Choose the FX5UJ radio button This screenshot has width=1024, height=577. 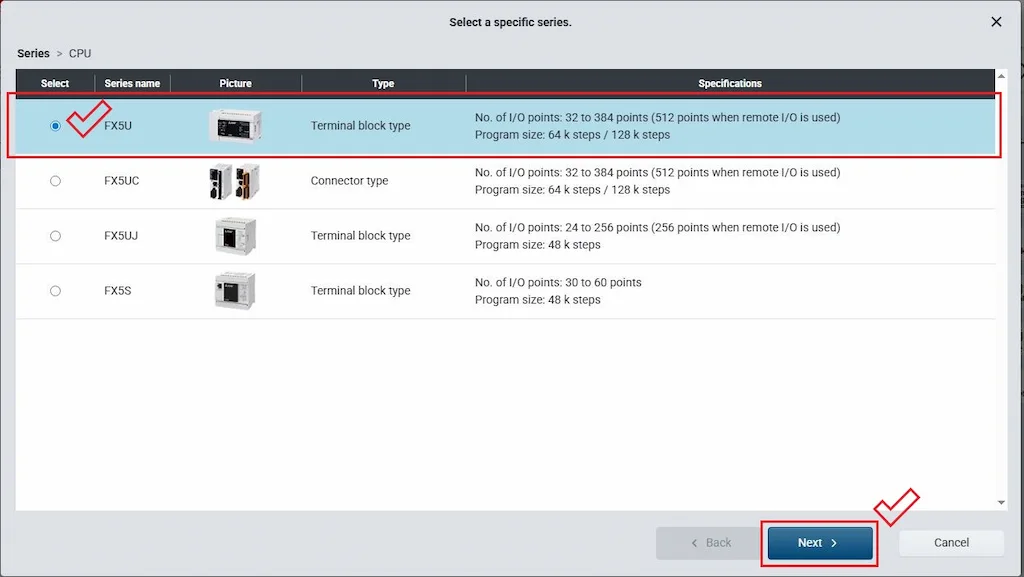click(x=56, y=236)
